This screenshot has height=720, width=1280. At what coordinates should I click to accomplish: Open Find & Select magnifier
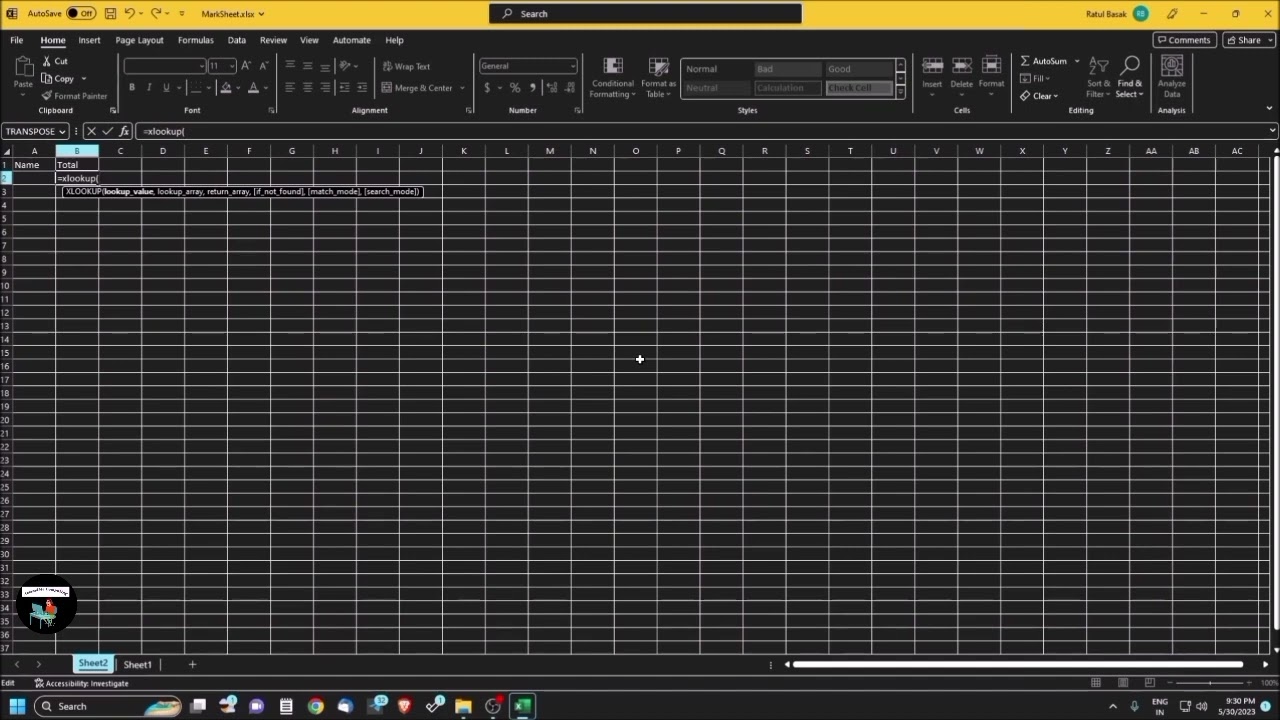click(x=1130, y=77)
